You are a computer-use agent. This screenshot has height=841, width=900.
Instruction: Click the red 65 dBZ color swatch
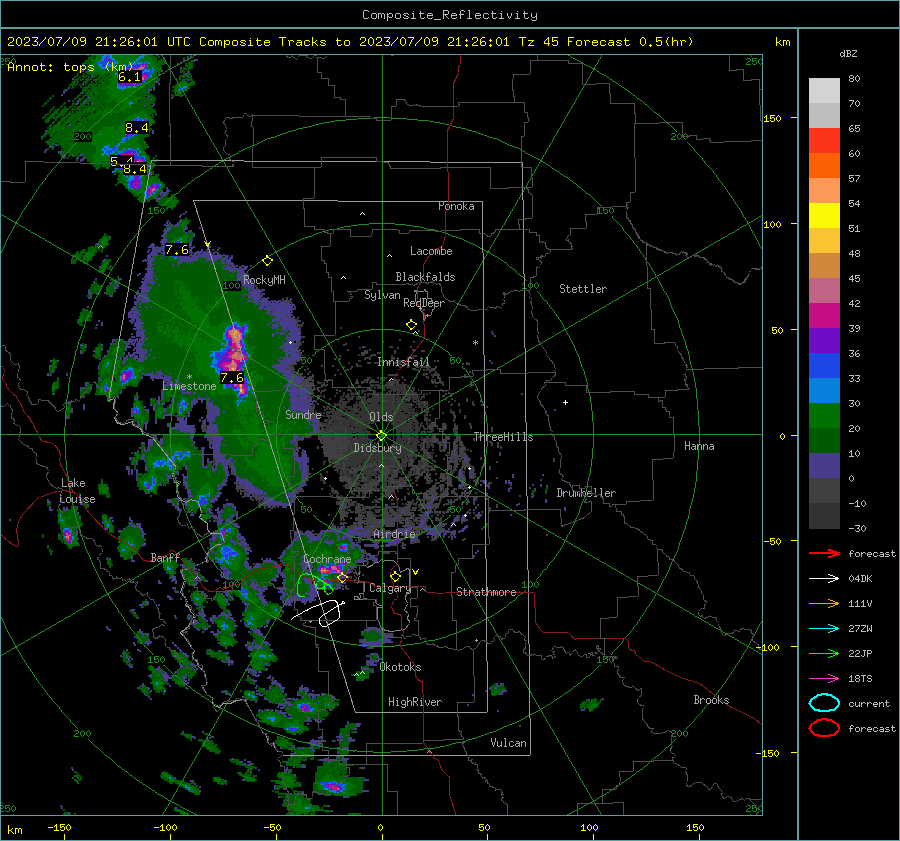tap(824, 140)
